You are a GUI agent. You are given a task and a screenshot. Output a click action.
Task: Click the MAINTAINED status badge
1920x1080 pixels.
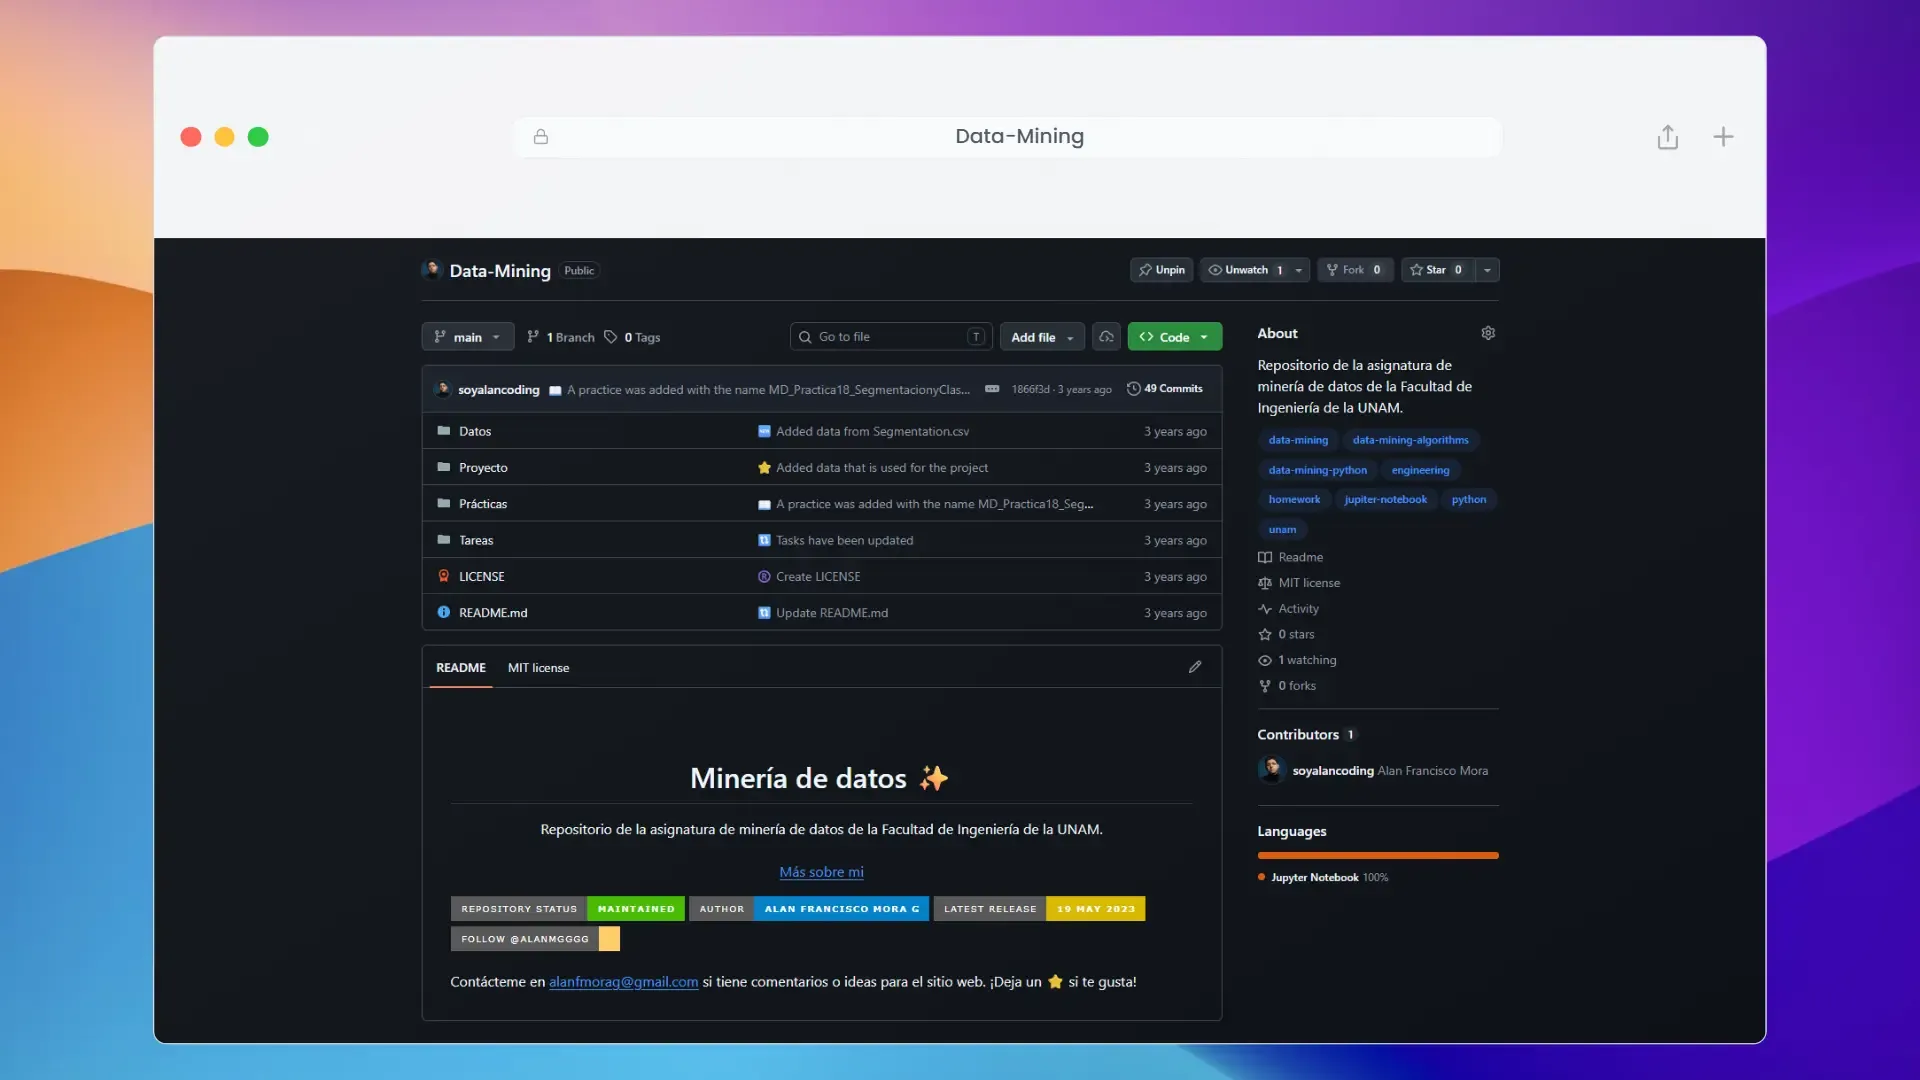[636, 908]
